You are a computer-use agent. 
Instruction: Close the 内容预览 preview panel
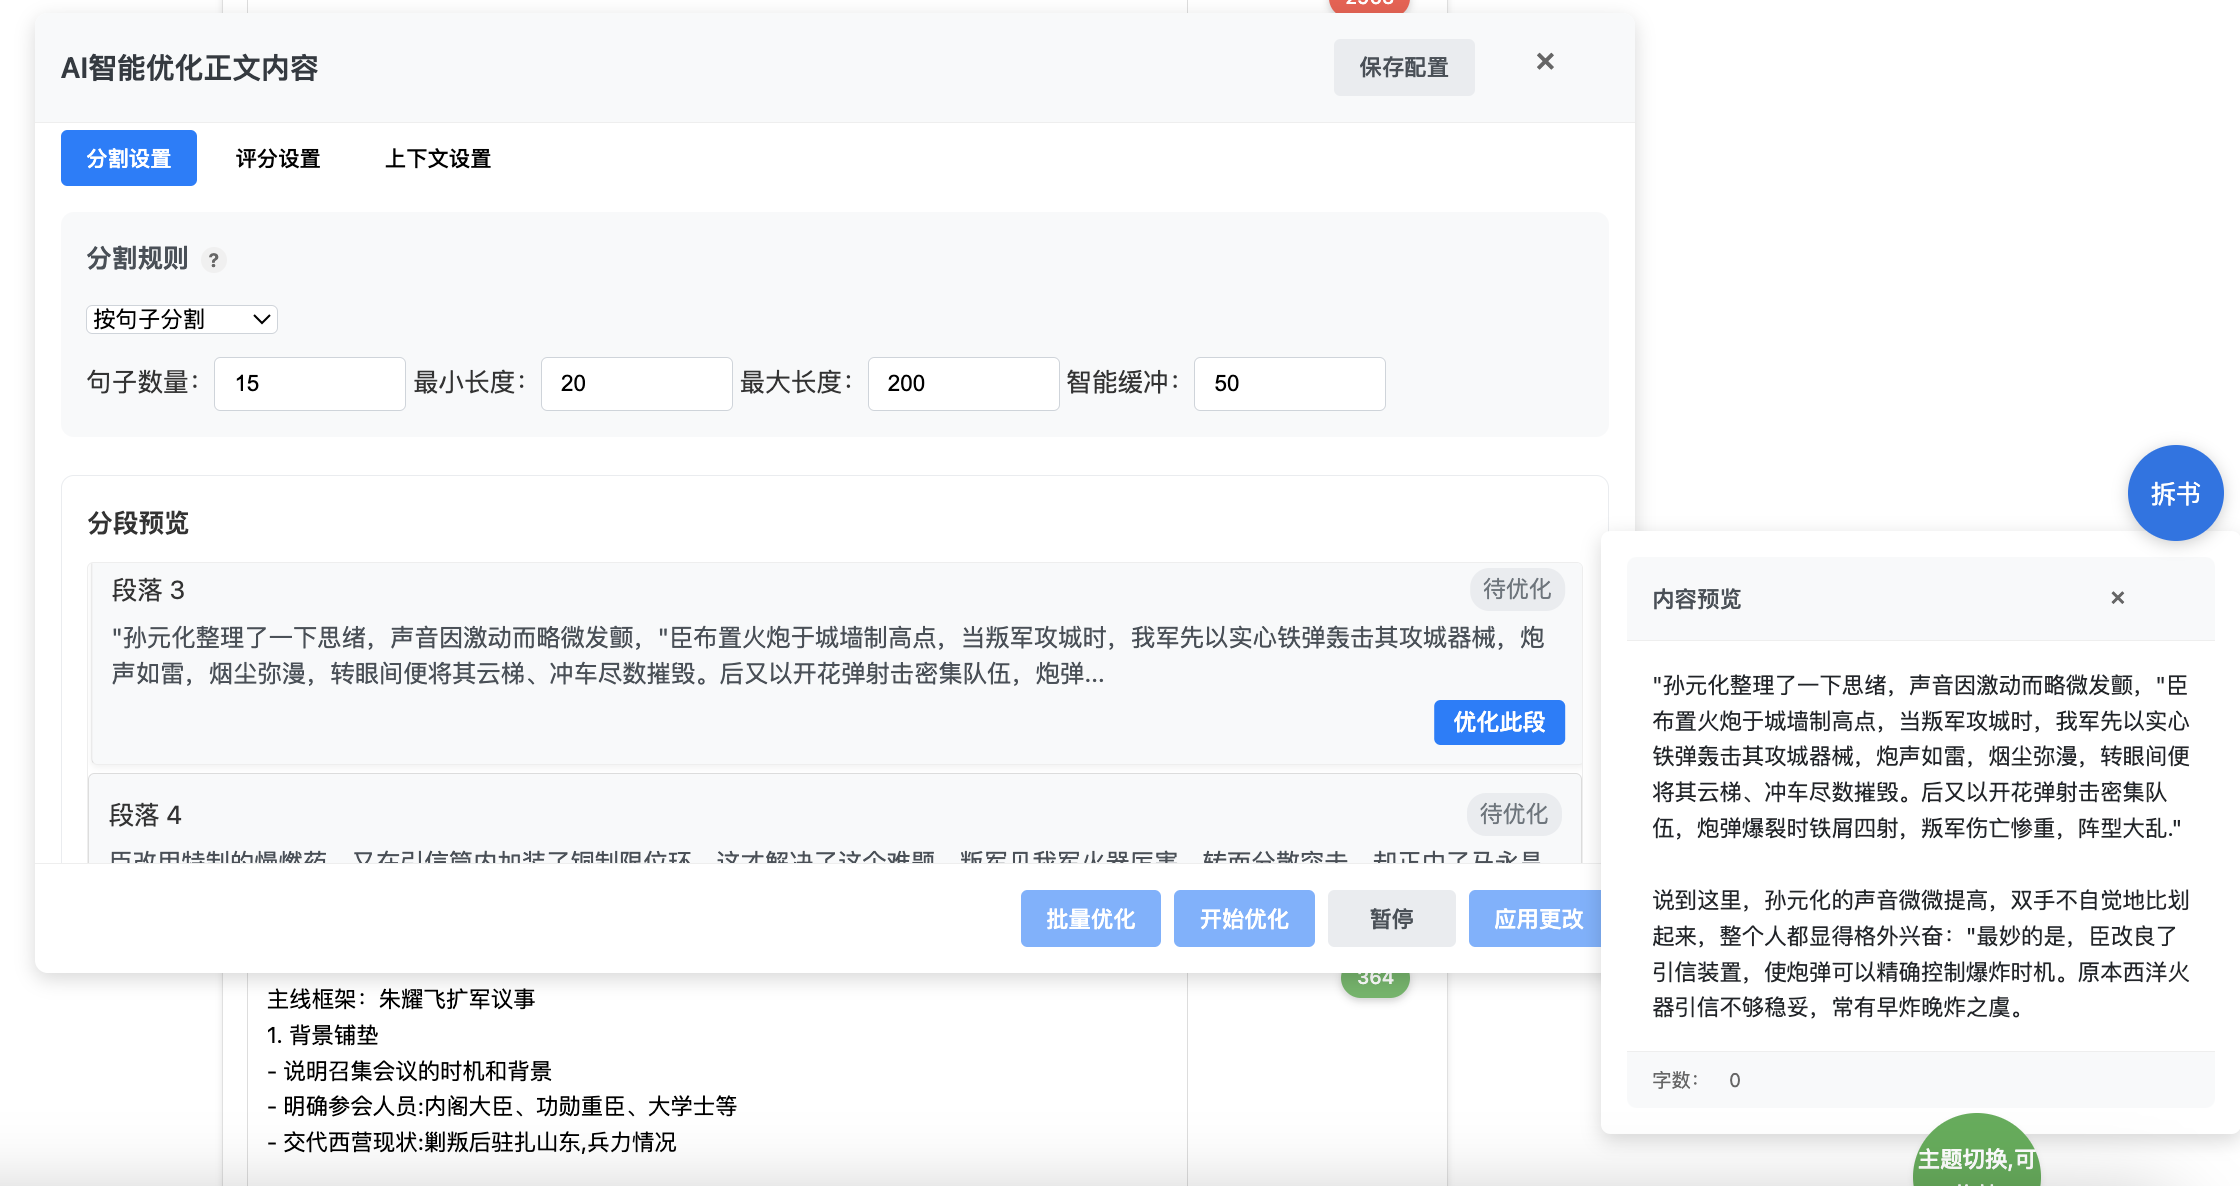(2117, 597)
